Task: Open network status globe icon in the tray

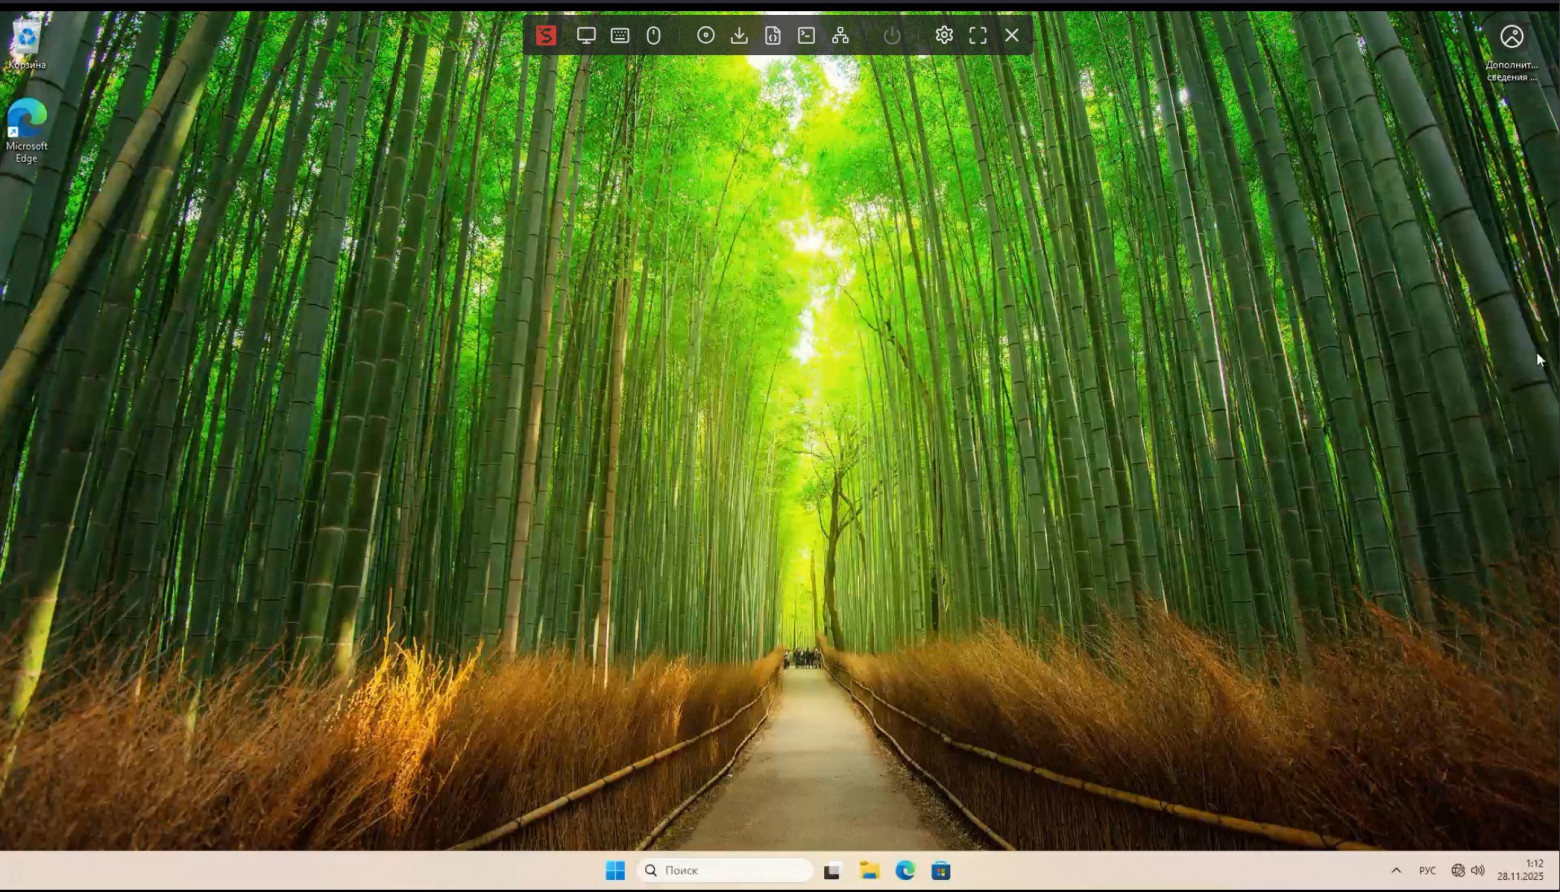Action: 1458,871
